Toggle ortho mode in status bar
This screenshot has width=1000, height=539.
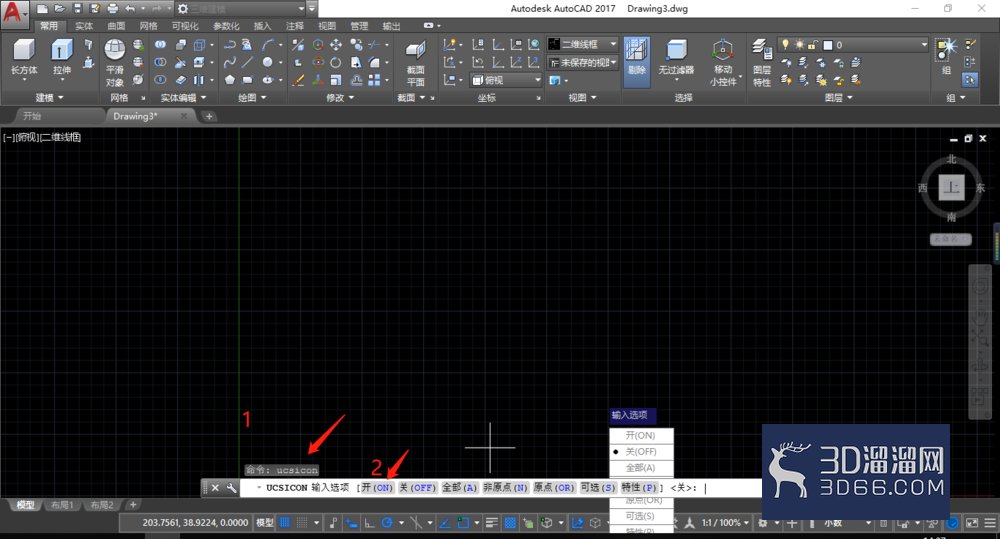point(369,522)
